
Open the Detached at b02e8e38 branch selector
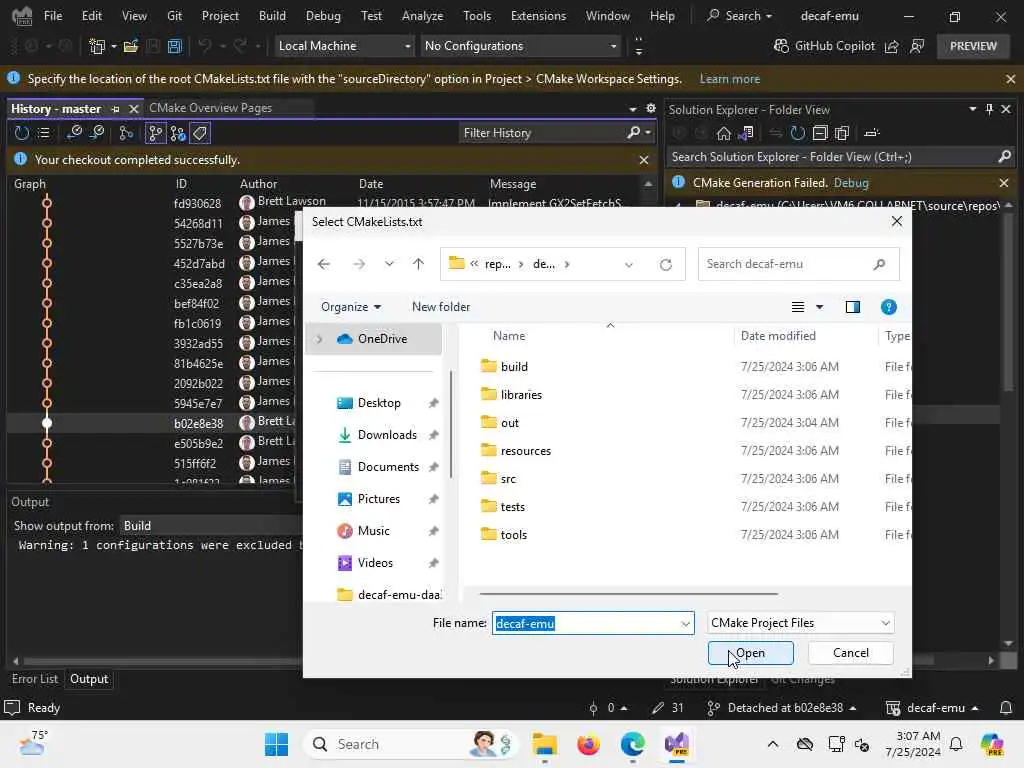(782, 708)
